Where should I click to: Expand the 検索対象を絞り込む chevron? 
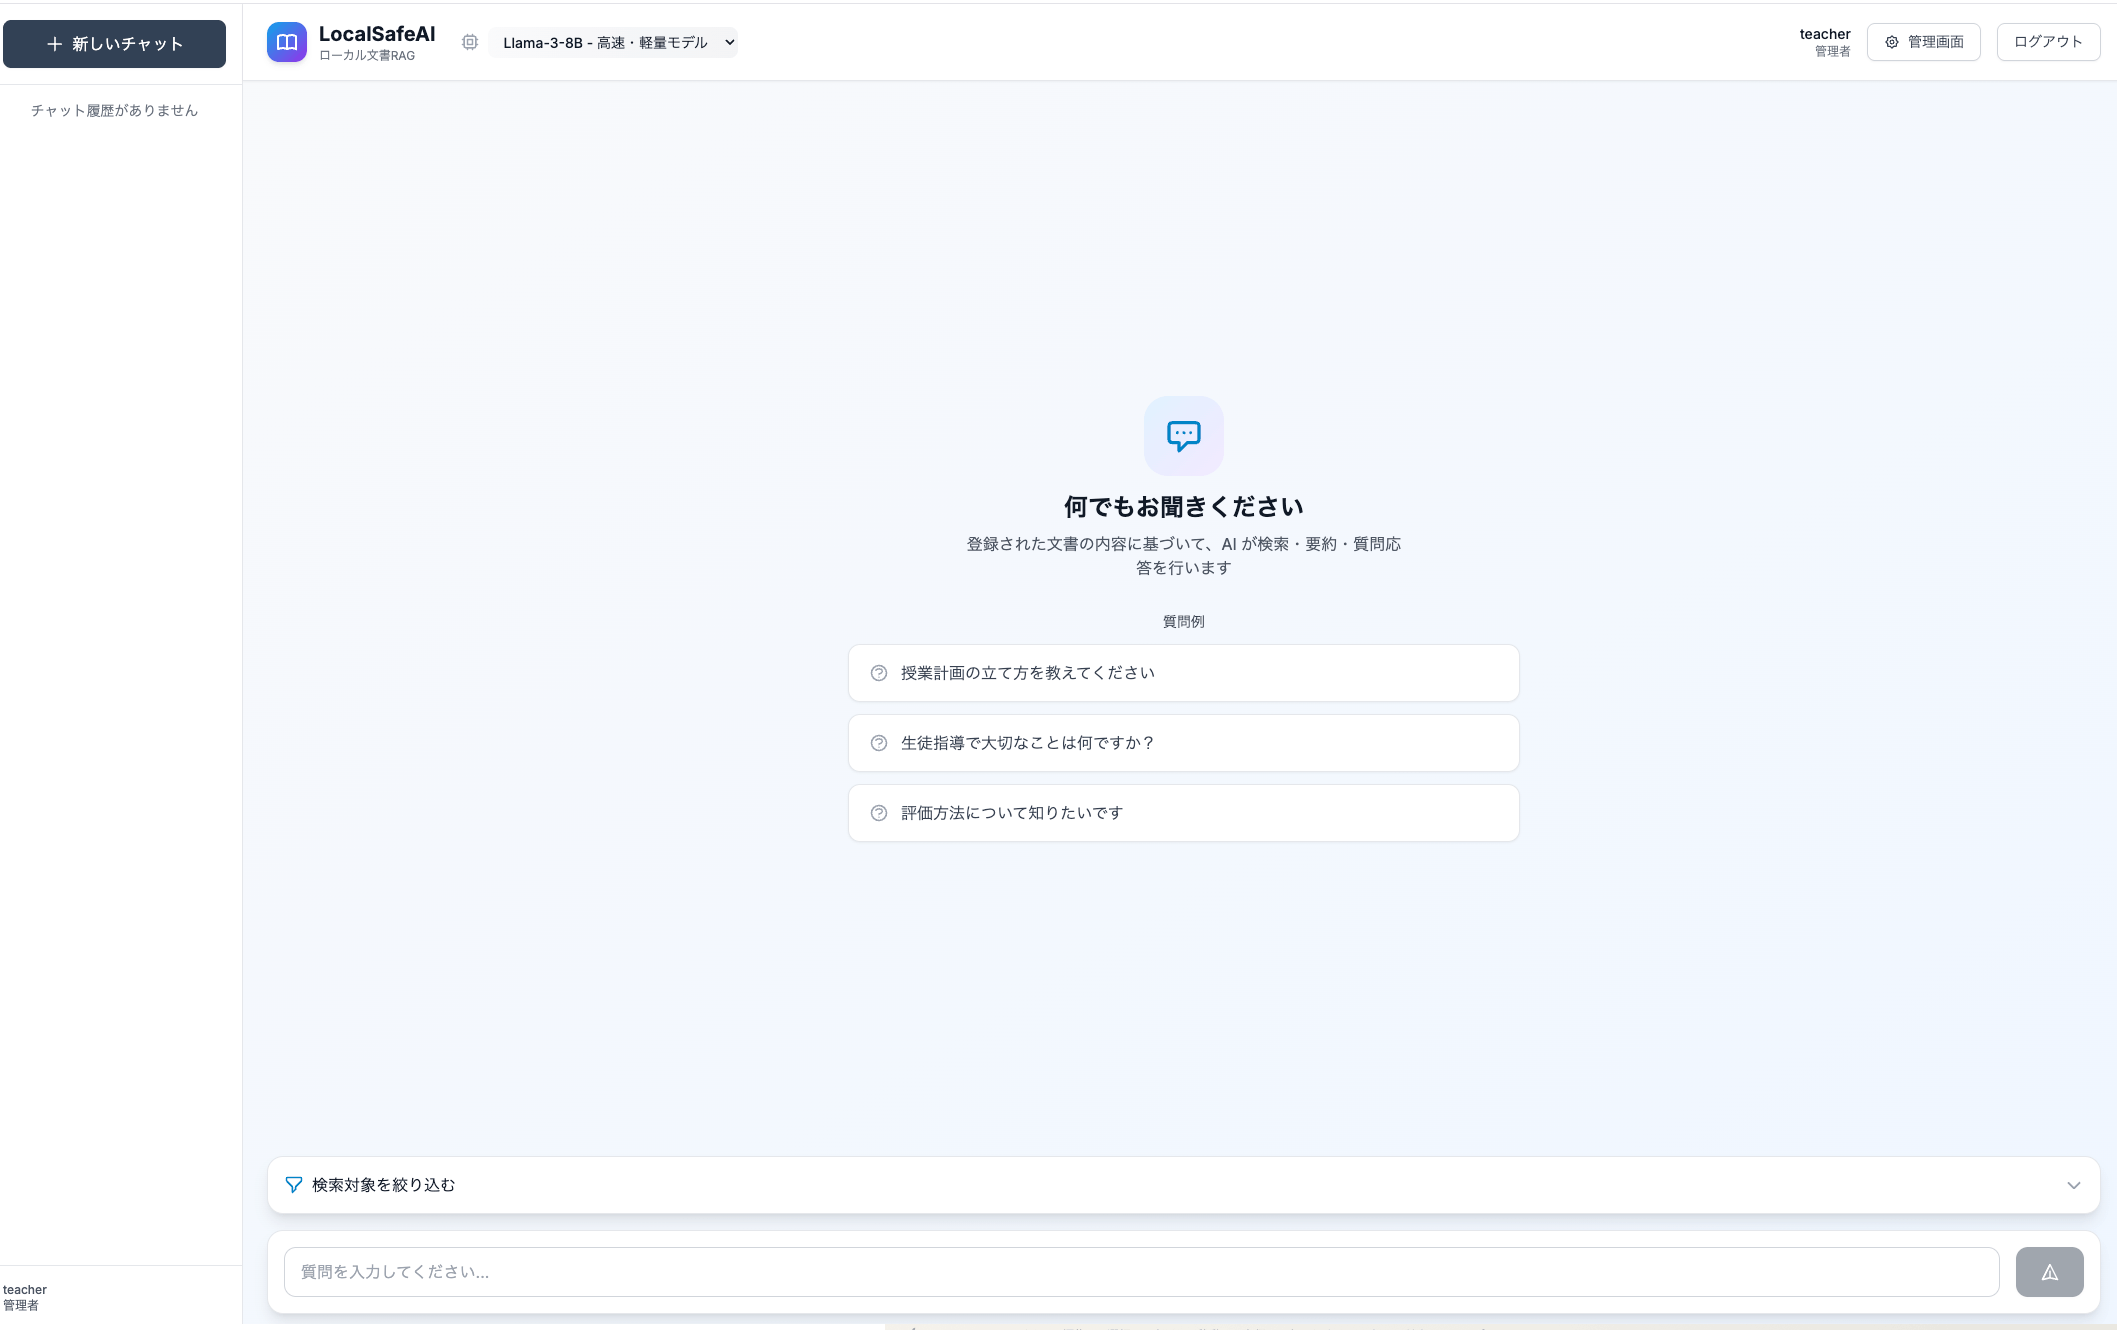click(2073, 1185)
